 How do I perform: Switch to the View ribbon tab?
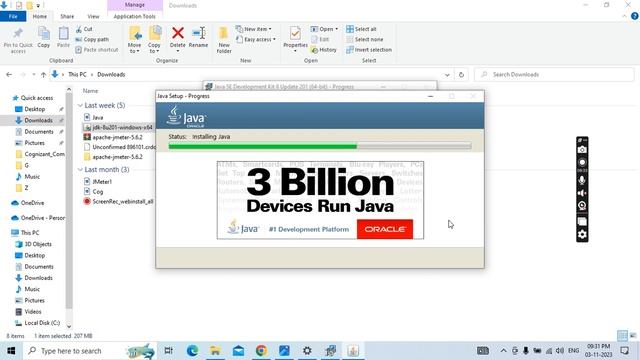click(x=93, y=16)
